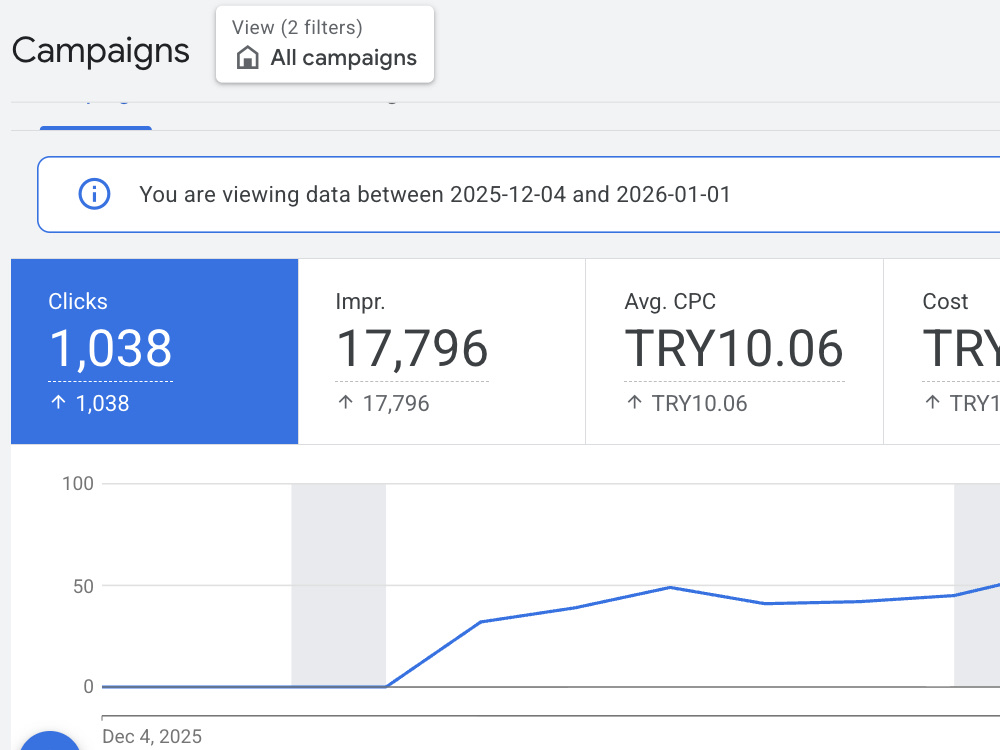This screenshot has width=1000, height=750.
Task: Click the up arrow under Avg. CPC value
Action: [x=635, y=402]
